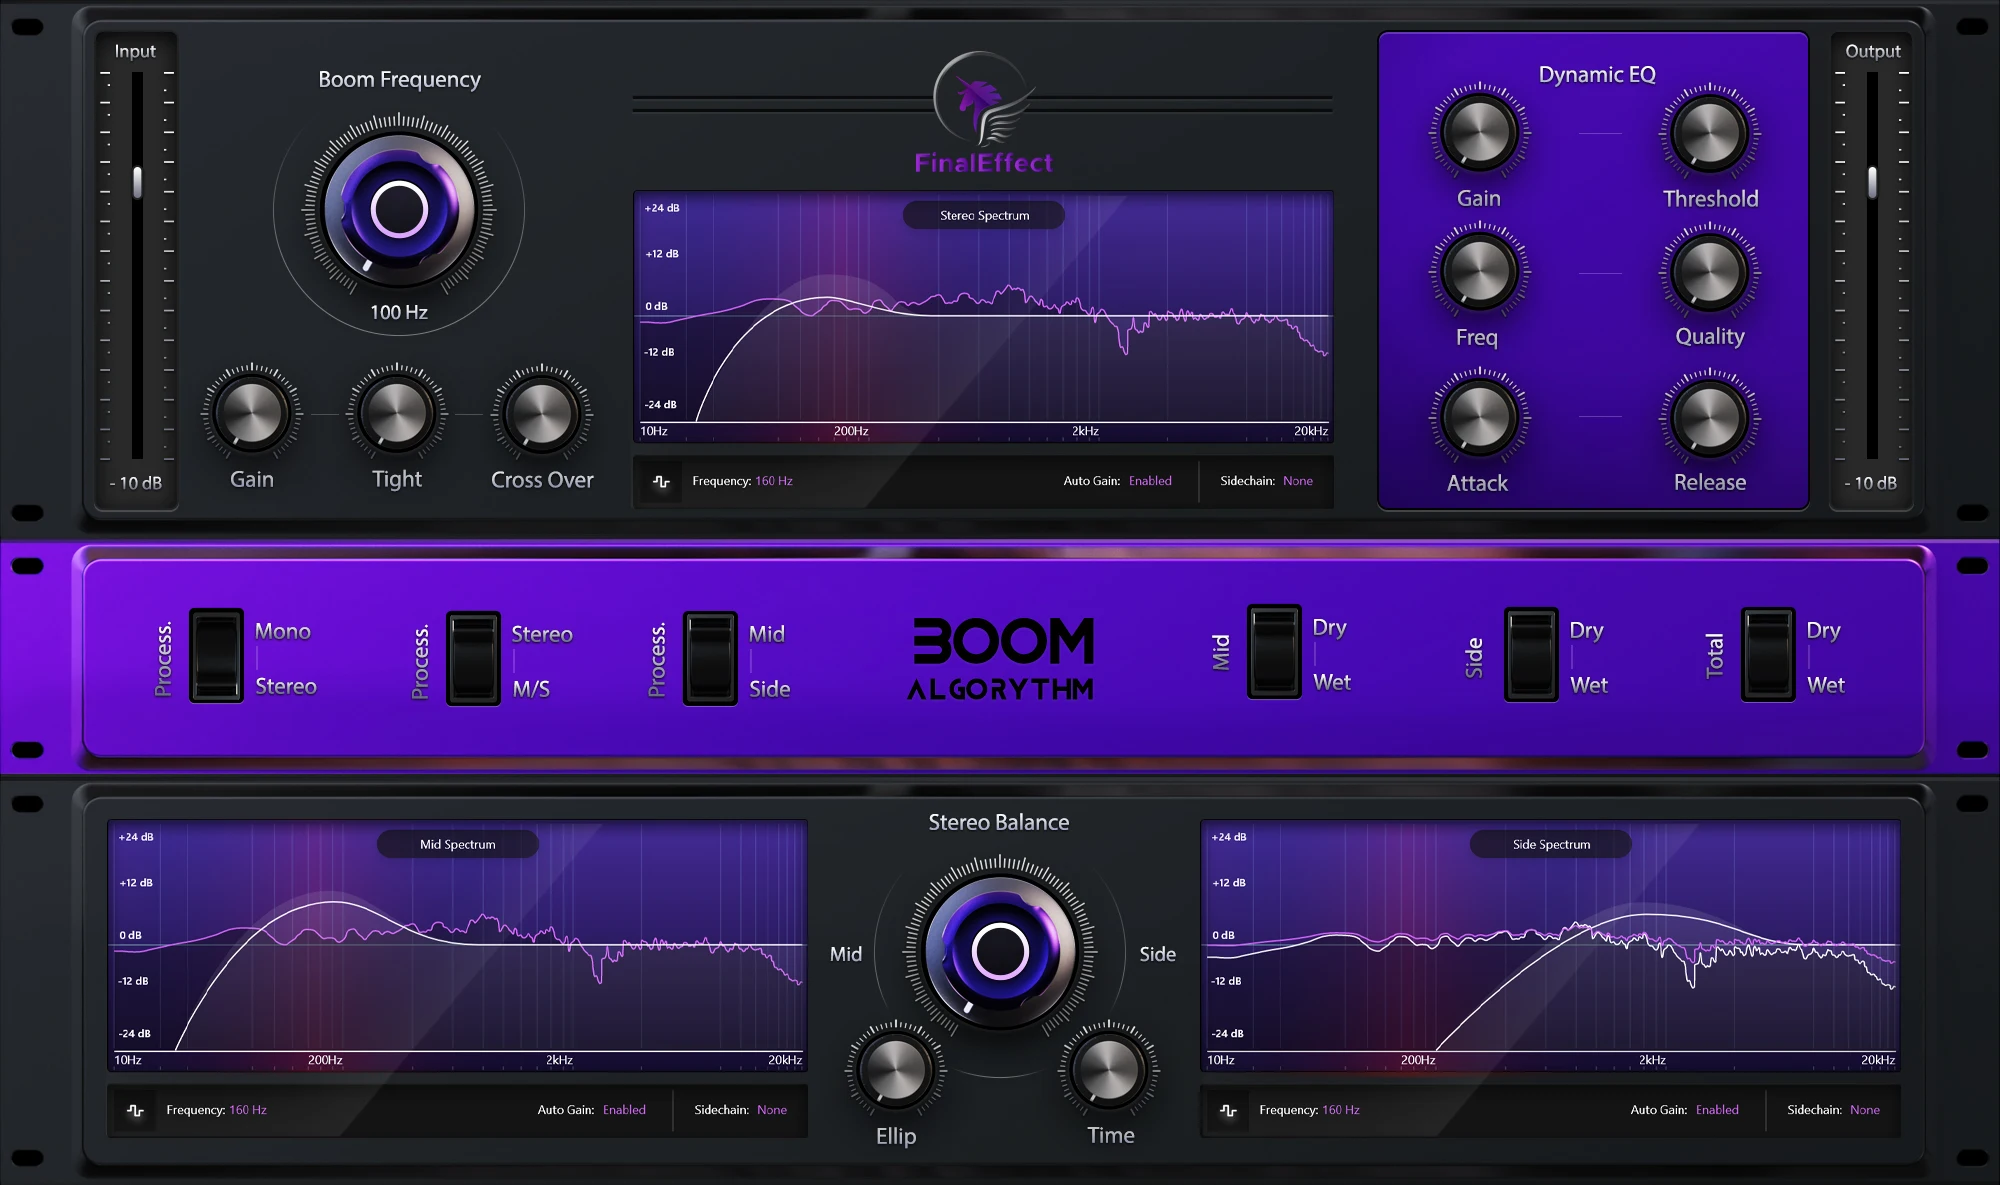Toggle Auto Gain Enabled in Mid Spectrum bar
Image resolution: width=2000 pixels, height=1185 pixels.
click(x=624, y=1110)
